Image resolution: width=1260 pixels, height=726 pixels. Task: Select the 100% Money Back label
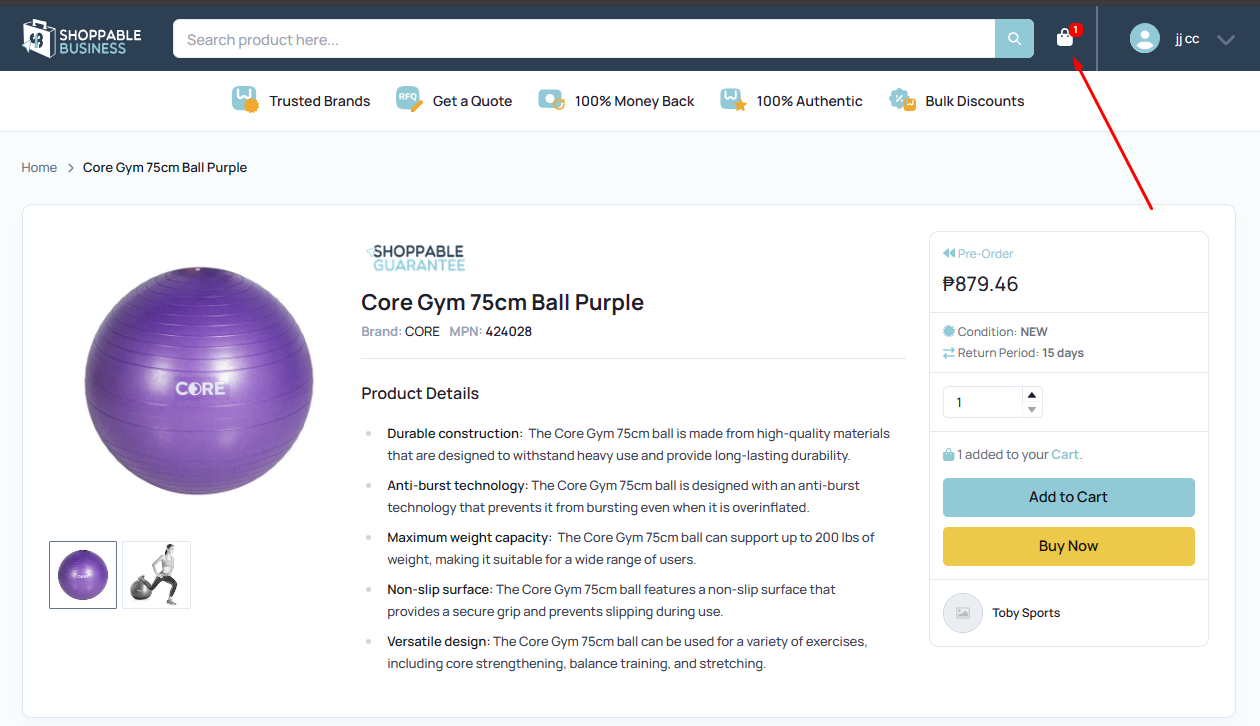coord(634,101)
